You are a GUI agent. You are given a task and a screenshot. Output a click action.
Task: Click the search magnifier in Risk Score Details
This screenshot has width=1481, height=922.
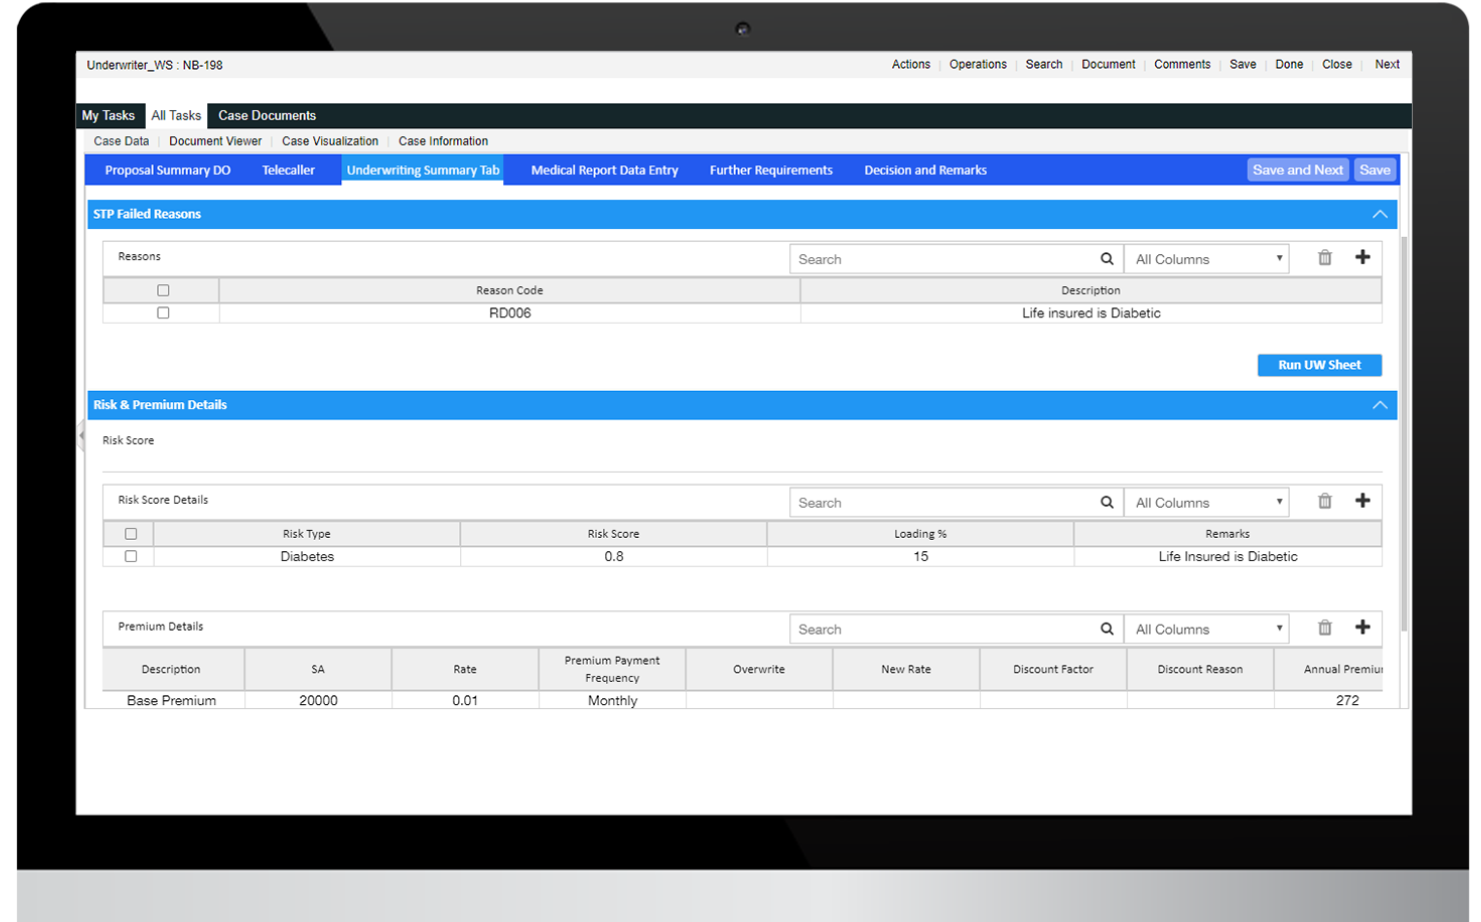pos(1106,502)
